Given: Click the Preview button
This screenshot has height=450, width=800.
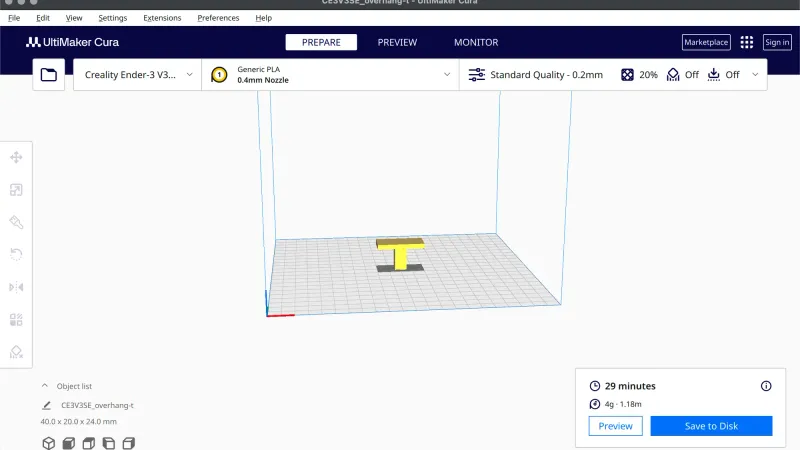Looking at the screenshot, I should tap(615, 426).
